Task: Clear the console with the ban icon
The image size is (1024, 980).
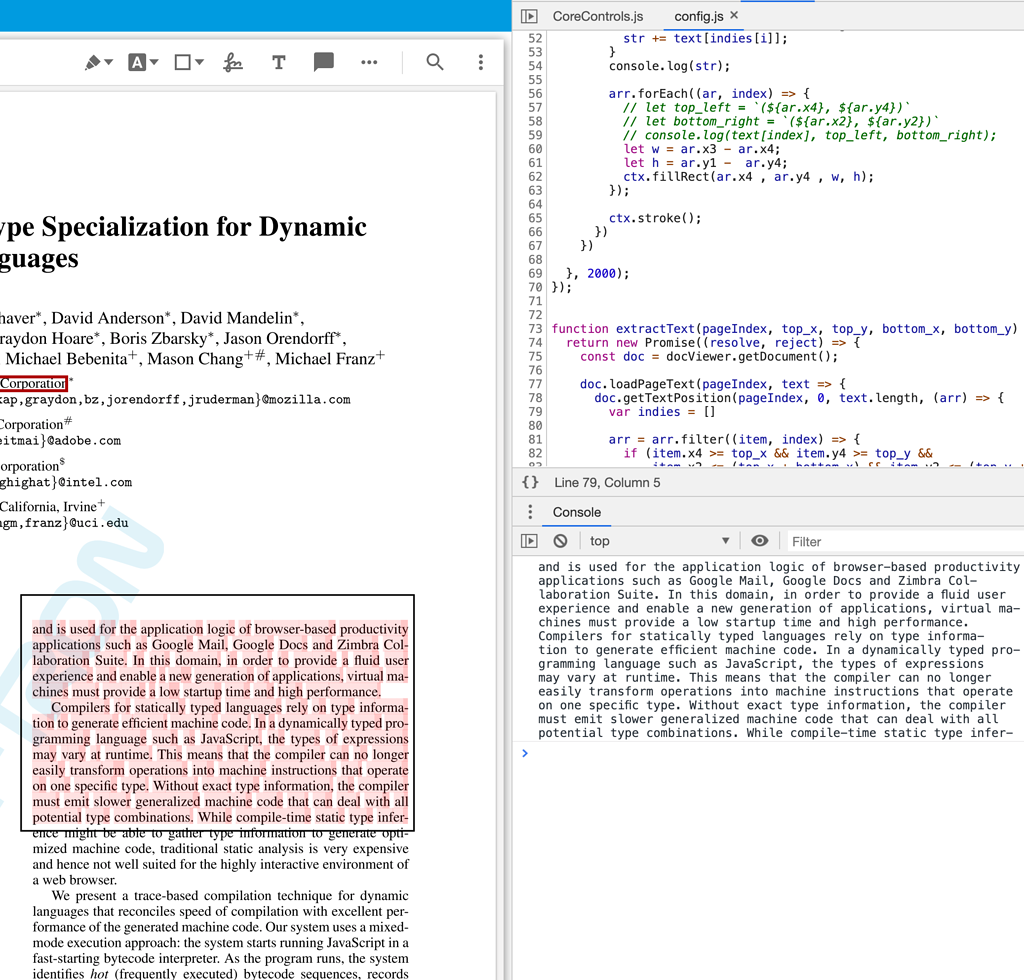Action: tap(560, 541)
